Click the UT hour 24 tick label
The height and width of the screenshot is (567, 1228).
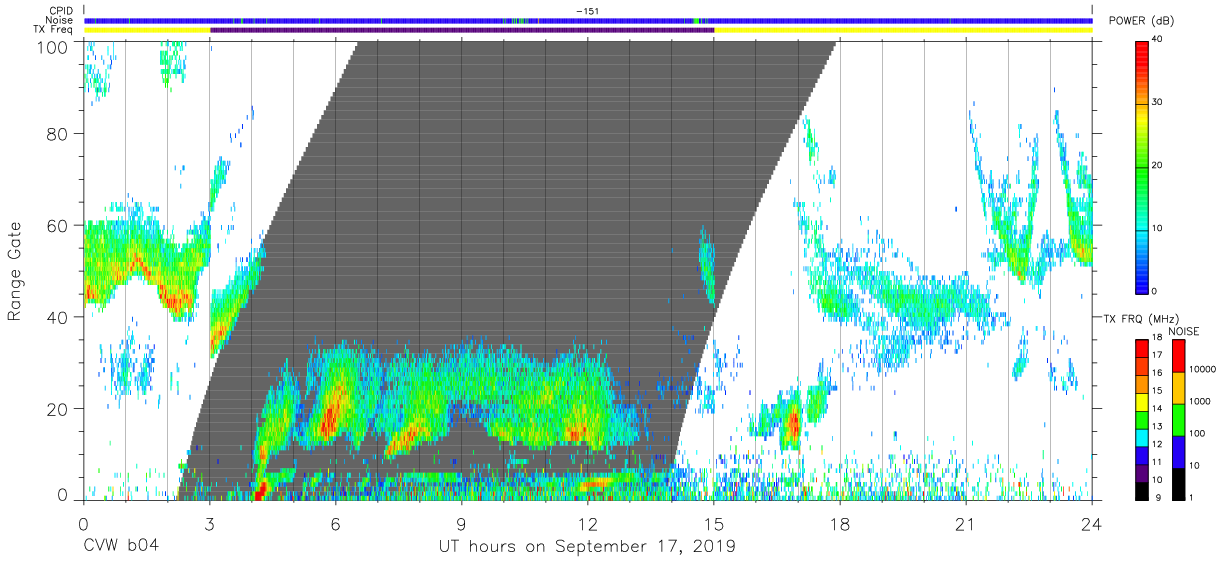click(1092, 523)
